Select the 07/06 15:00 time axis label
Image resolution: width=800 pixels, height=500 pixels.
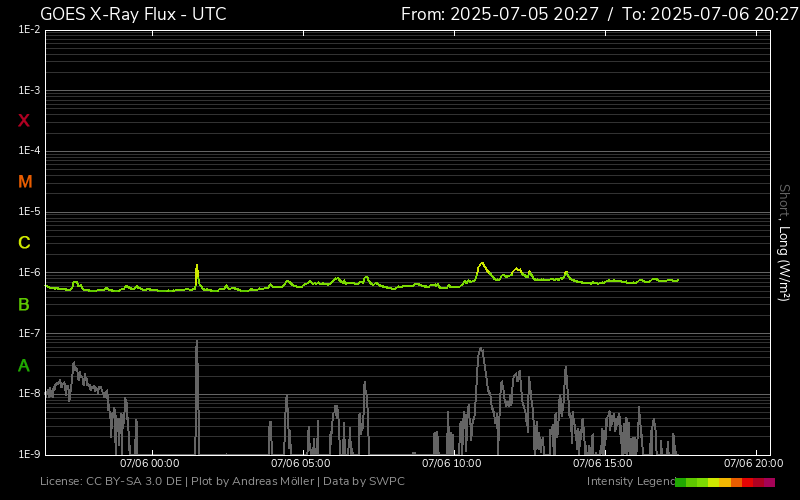point(602,463)
